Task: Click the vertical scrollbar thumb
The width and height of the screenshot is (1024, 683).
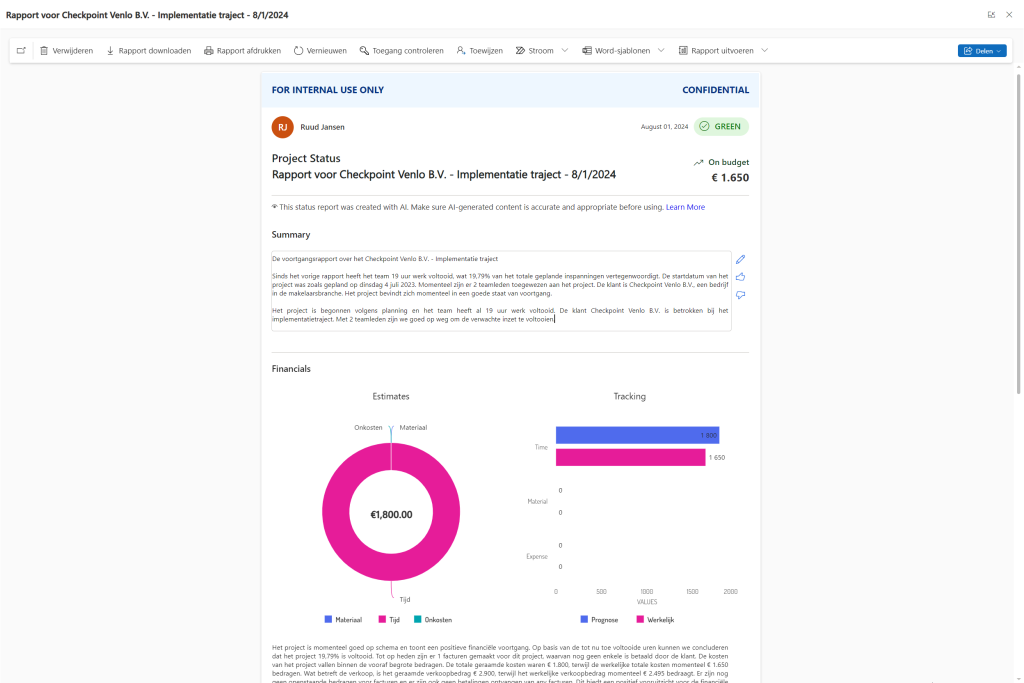Action: point(1018,234)
